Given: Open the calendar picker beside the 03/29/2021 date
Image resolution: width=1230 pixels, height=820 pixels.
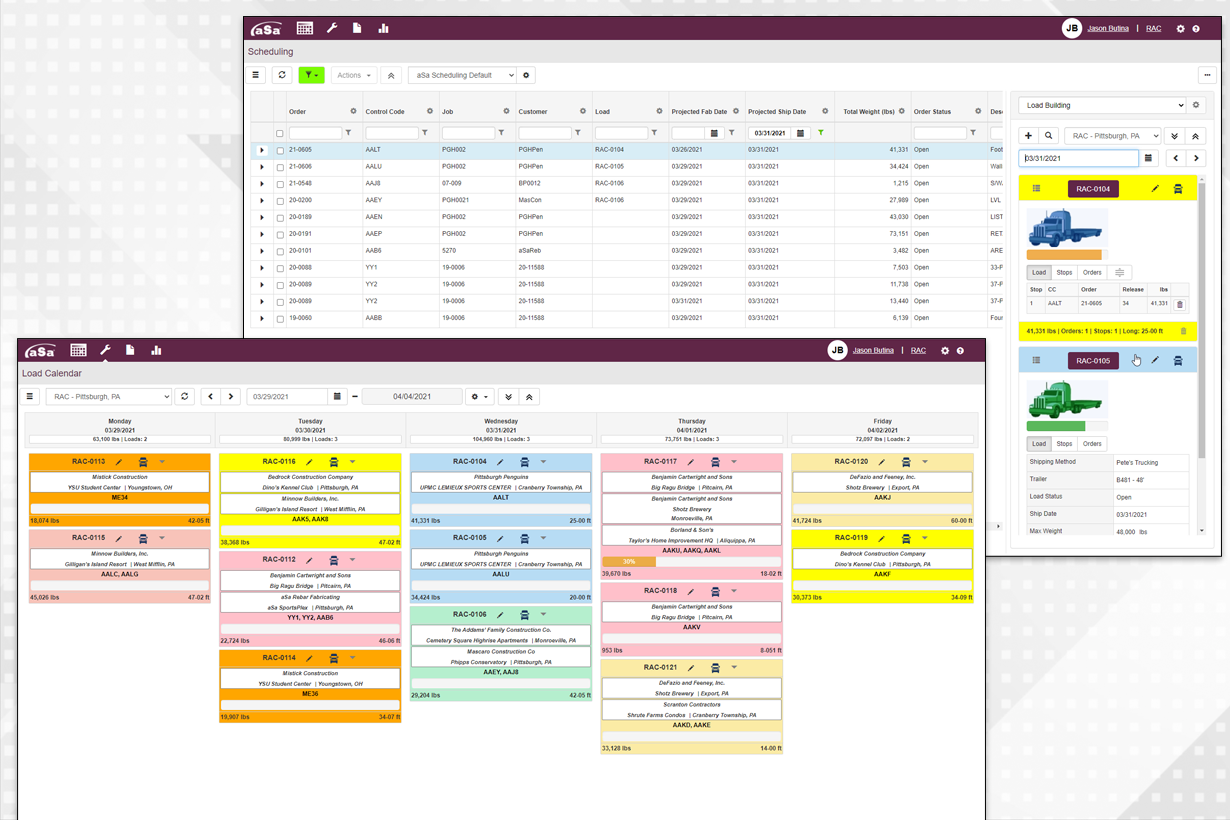Looking at the screenshot, I should [338, 397].
